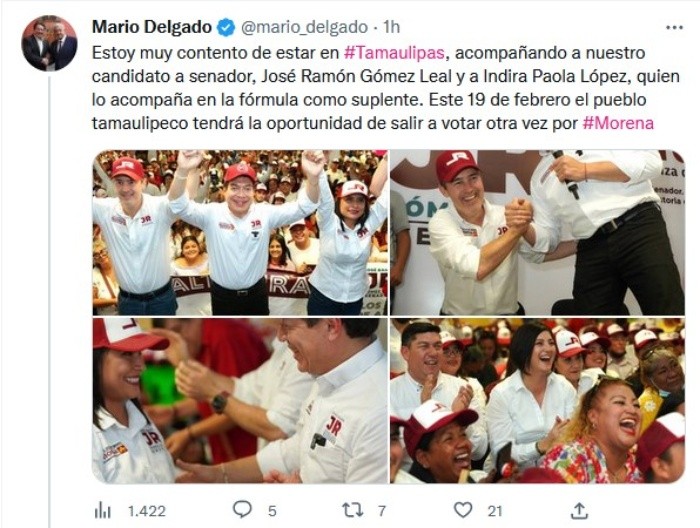700x528 pixels.
Task: Open the #Morena hashtag link
Action: (x=618, y=123)
